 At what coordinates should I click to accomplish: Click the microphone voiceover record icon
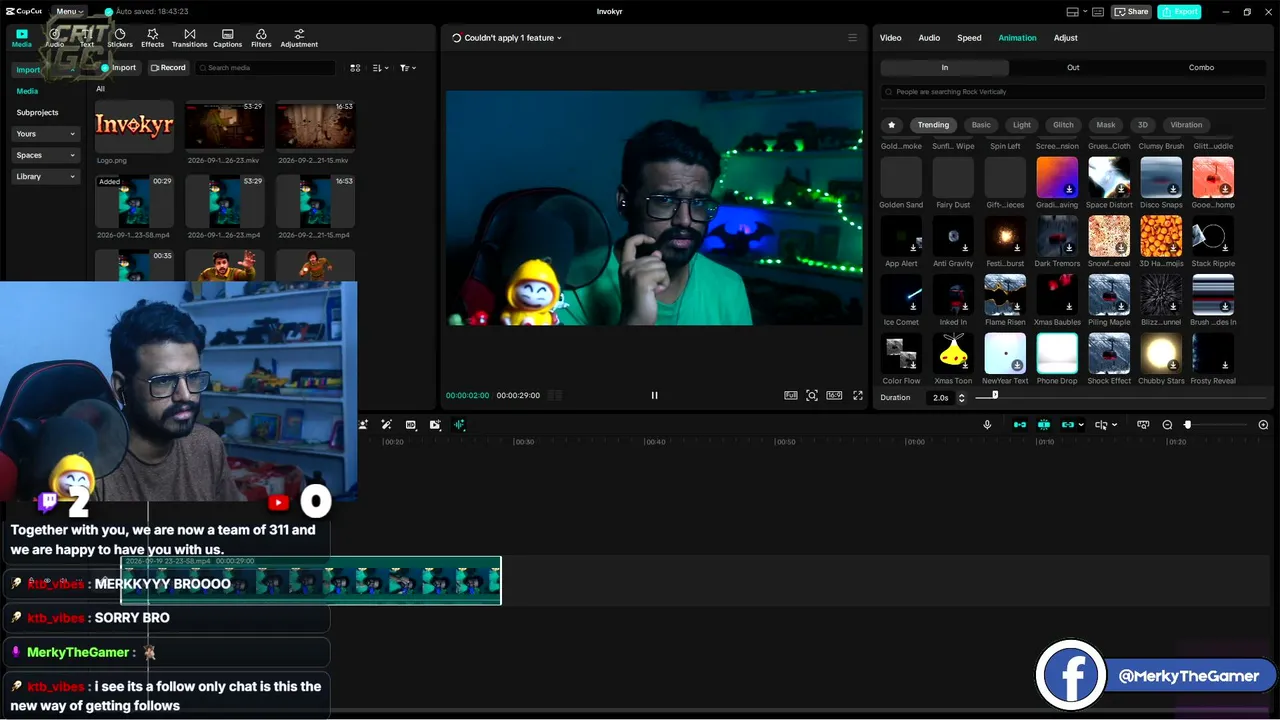(987, 425)
